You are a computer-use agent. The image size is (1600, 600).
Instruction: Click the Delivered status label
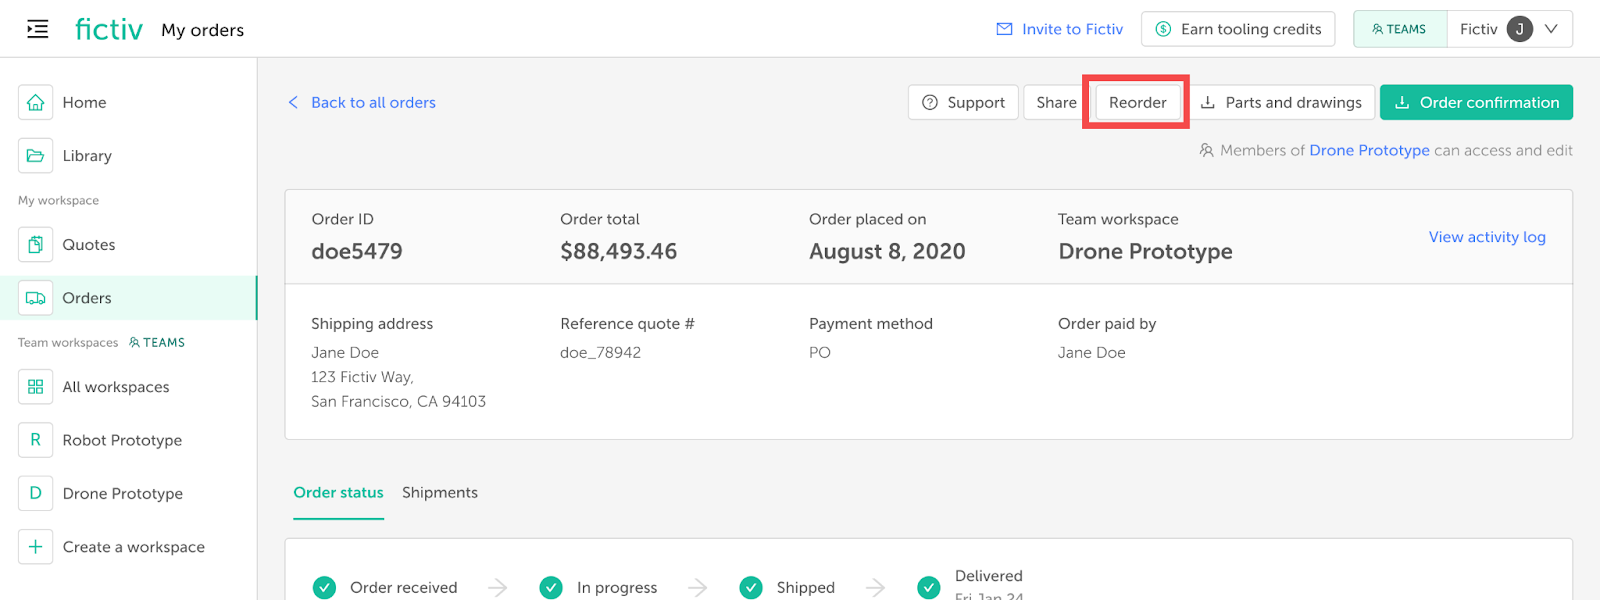(x=989, y=576)
